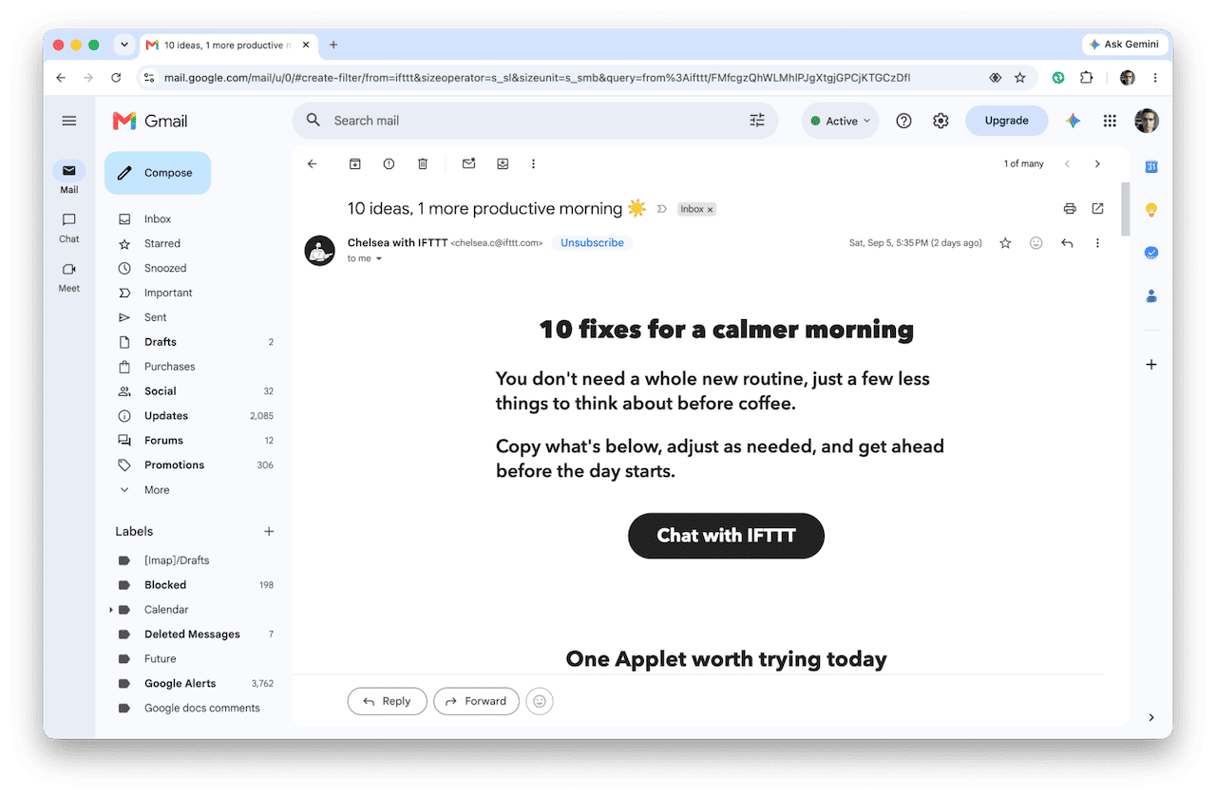
Task: Click the emoji reaction button beside Forward
Action: pos(540,702)
